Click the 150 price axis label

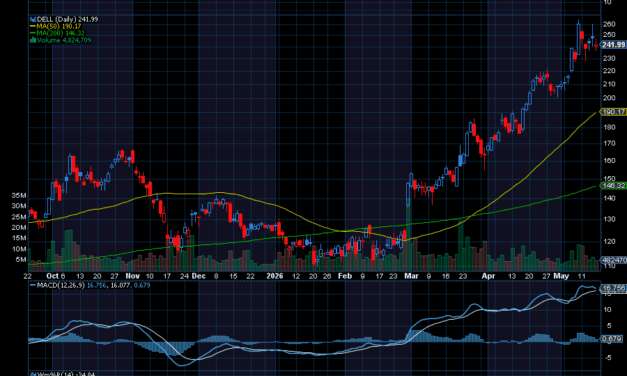[609, 178]
